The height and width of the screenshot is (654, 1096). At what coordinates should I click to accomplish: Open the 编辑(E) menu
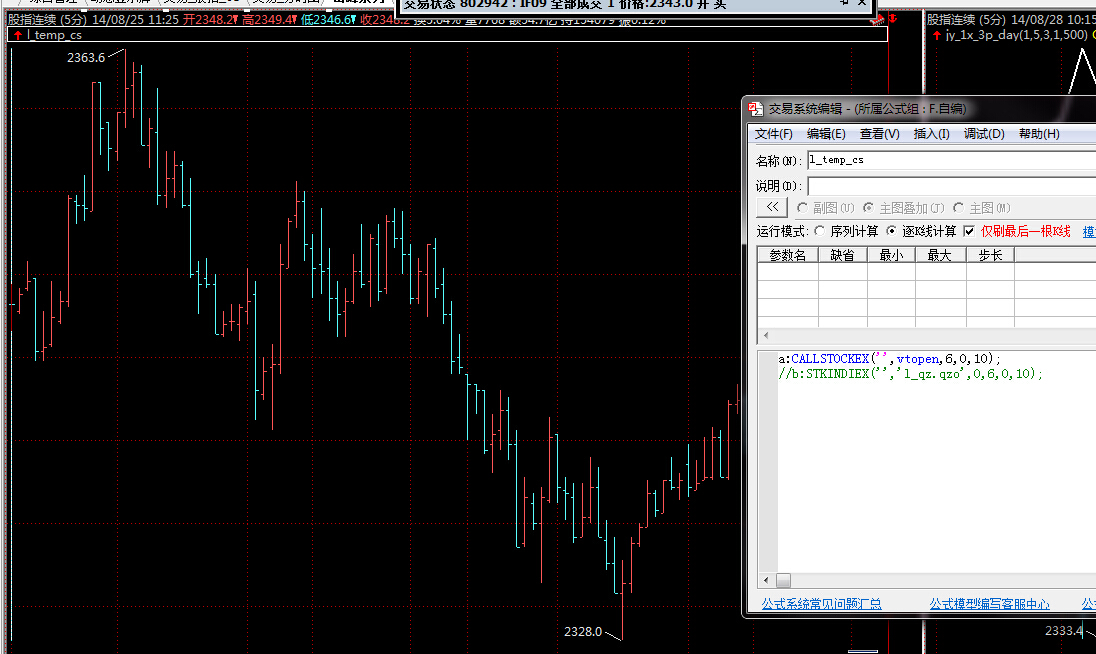point(825,133)
